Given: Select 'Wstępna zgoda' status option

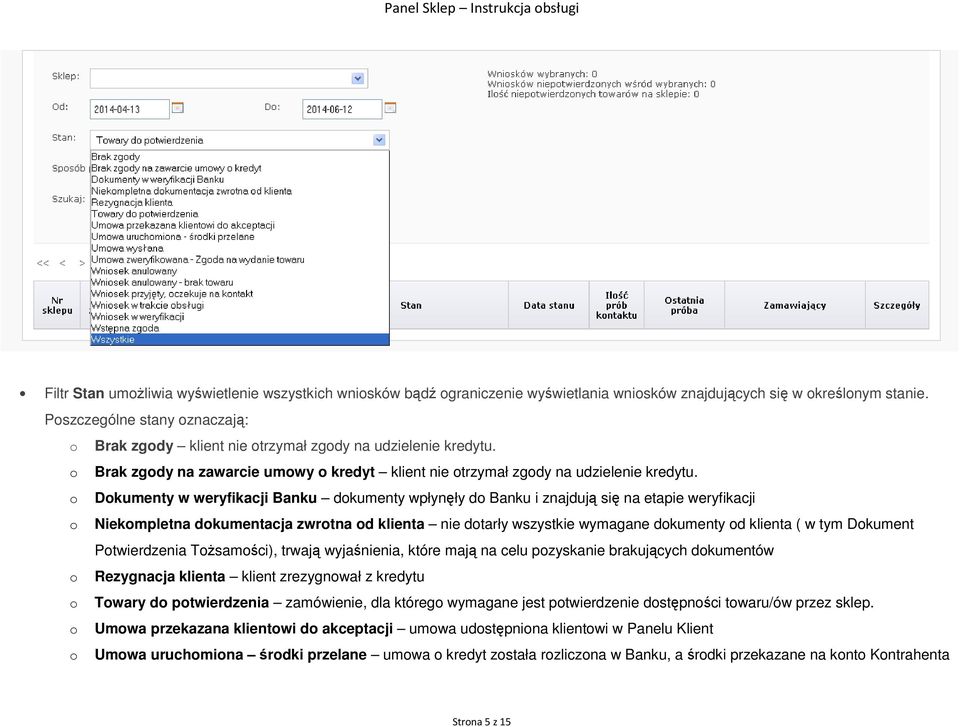Looking at the screenshot, I should [x=239, y=328].
